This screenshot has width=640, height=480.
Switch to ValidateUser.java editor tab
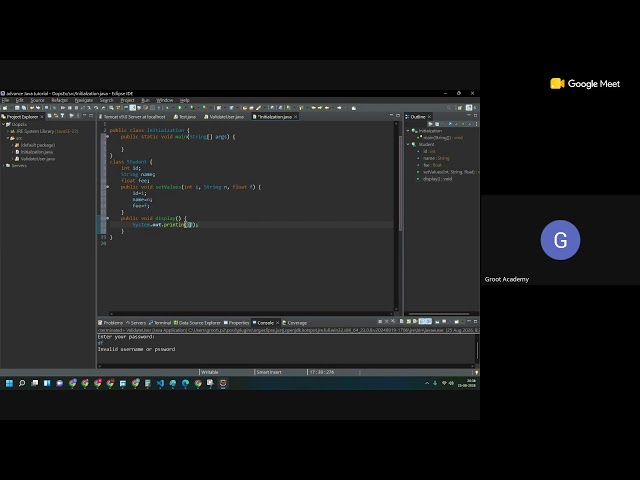[x=224, y=117]
